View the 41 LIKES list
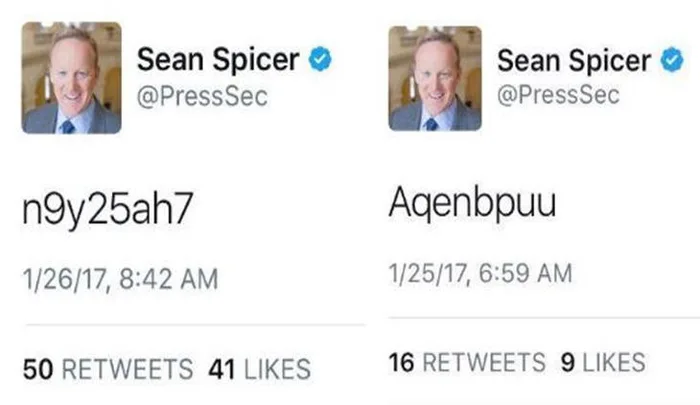Screen dimensions: 700x405 [x=260, y=369]
